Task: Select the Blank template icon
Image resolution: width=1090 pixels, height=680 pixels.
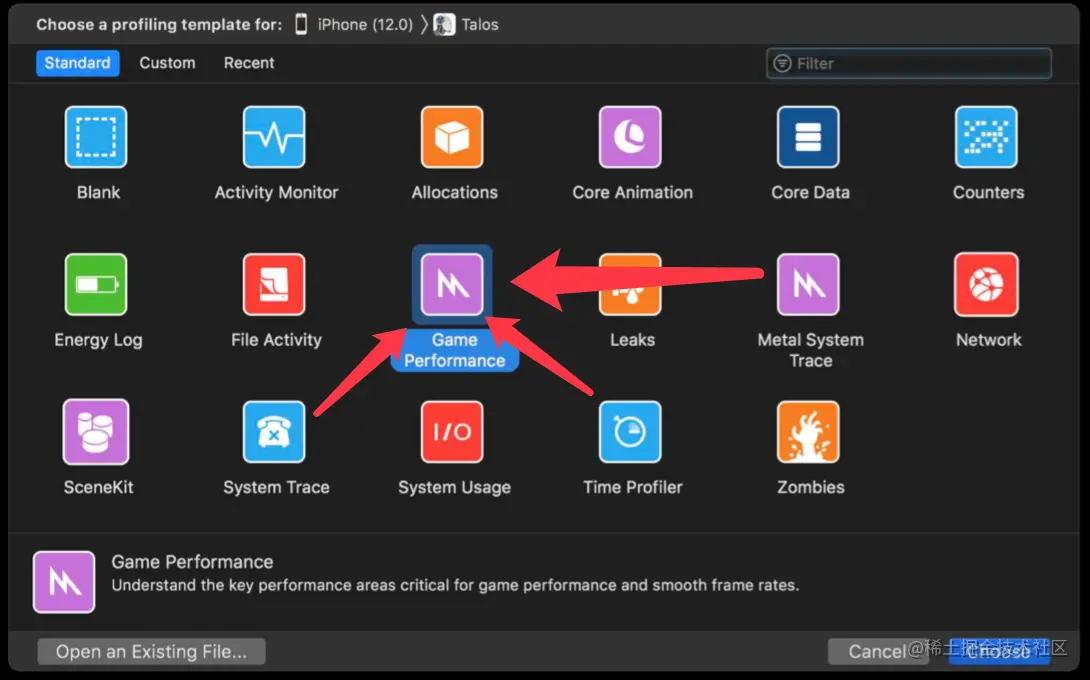Action: coord(96,137)
